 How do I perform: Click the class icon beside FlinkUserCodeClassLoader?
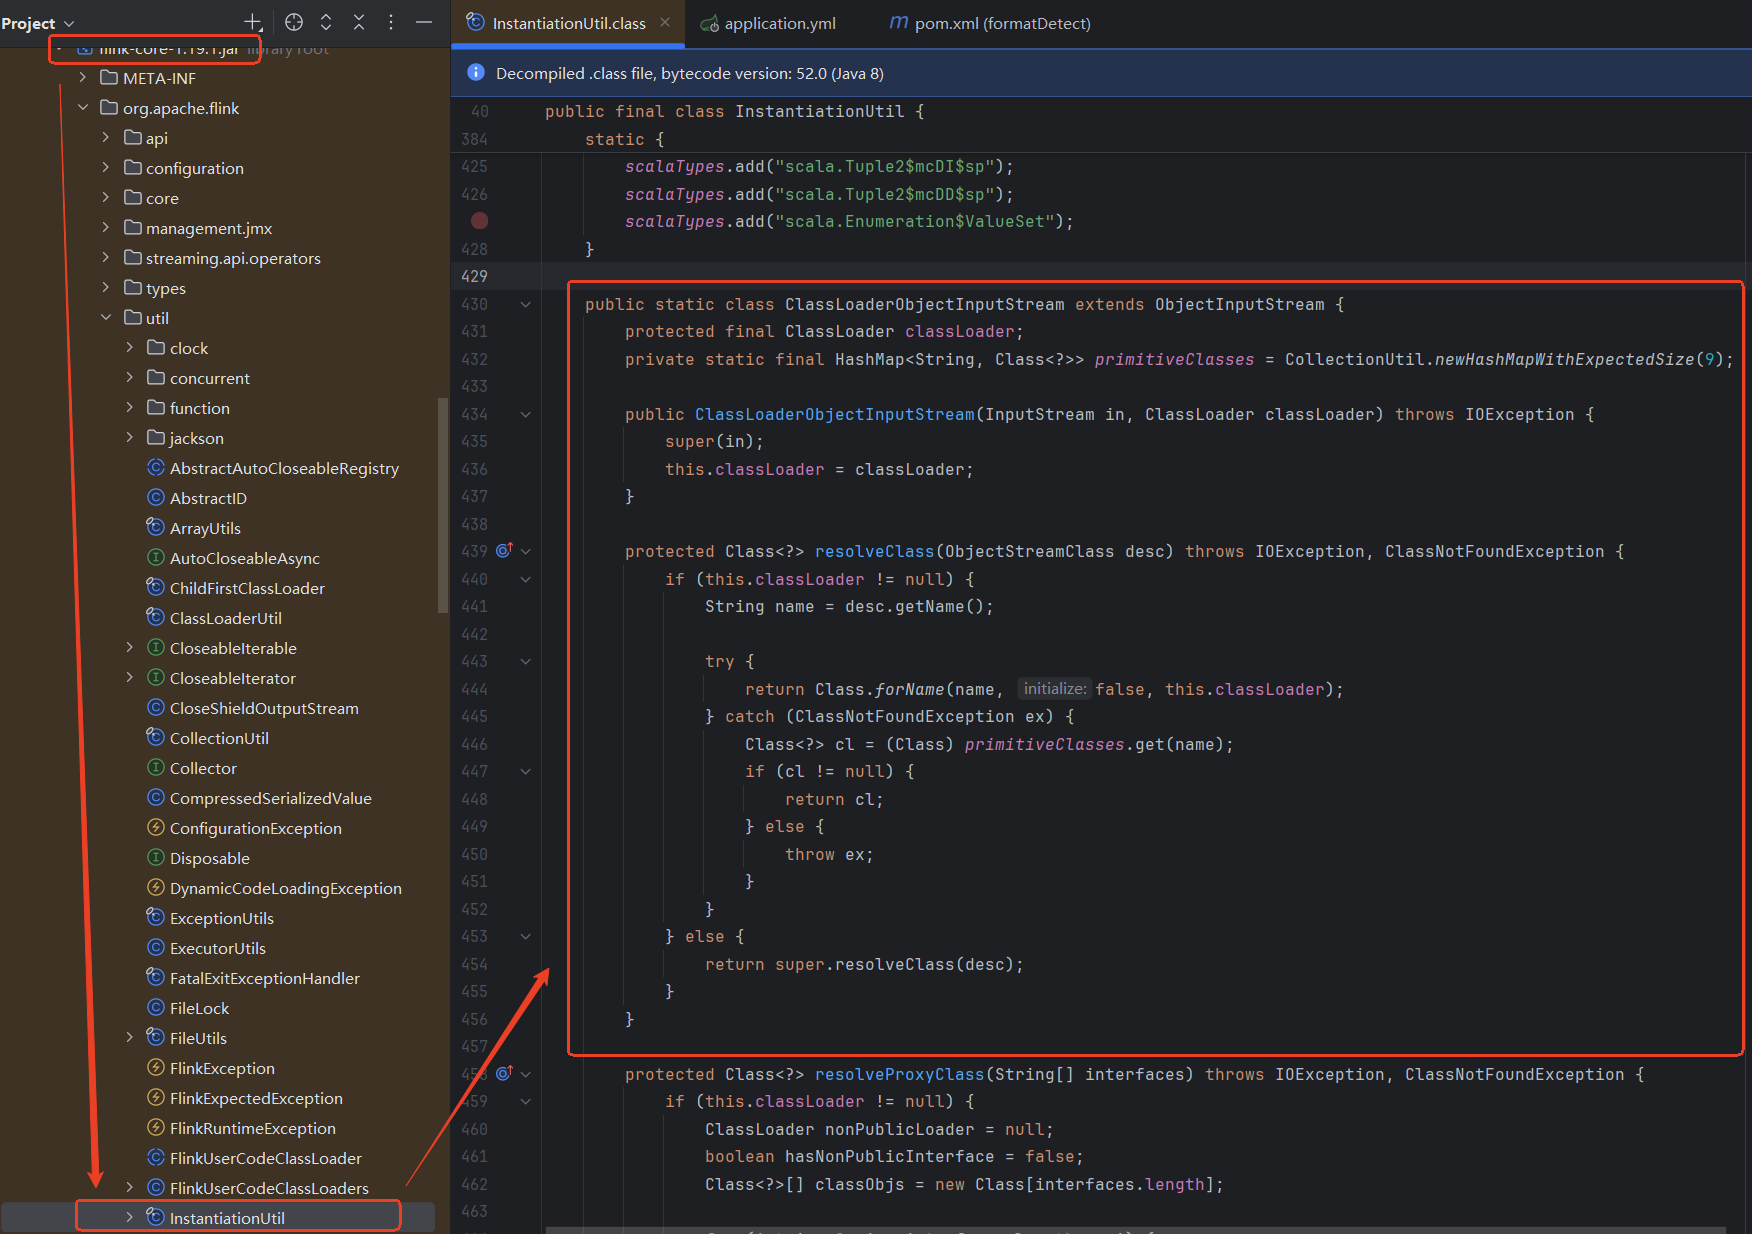[156, 1157]
